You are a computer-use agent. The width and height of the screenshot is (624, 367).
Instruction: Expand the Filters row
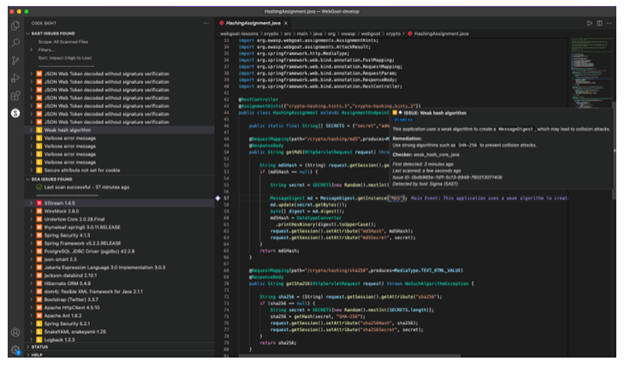coord(119,50)
